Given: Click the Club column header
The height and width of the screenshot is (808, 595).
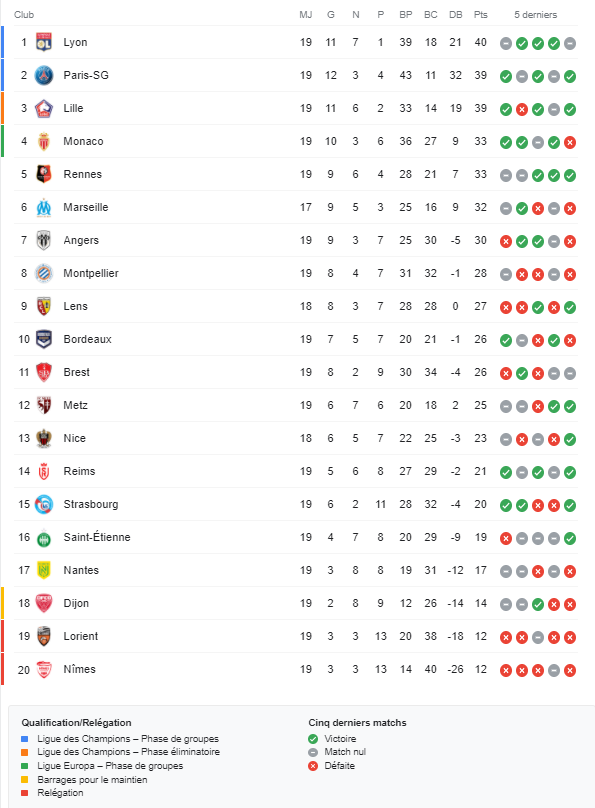Looking at the screenshot, I should click(x=24, y=14).
